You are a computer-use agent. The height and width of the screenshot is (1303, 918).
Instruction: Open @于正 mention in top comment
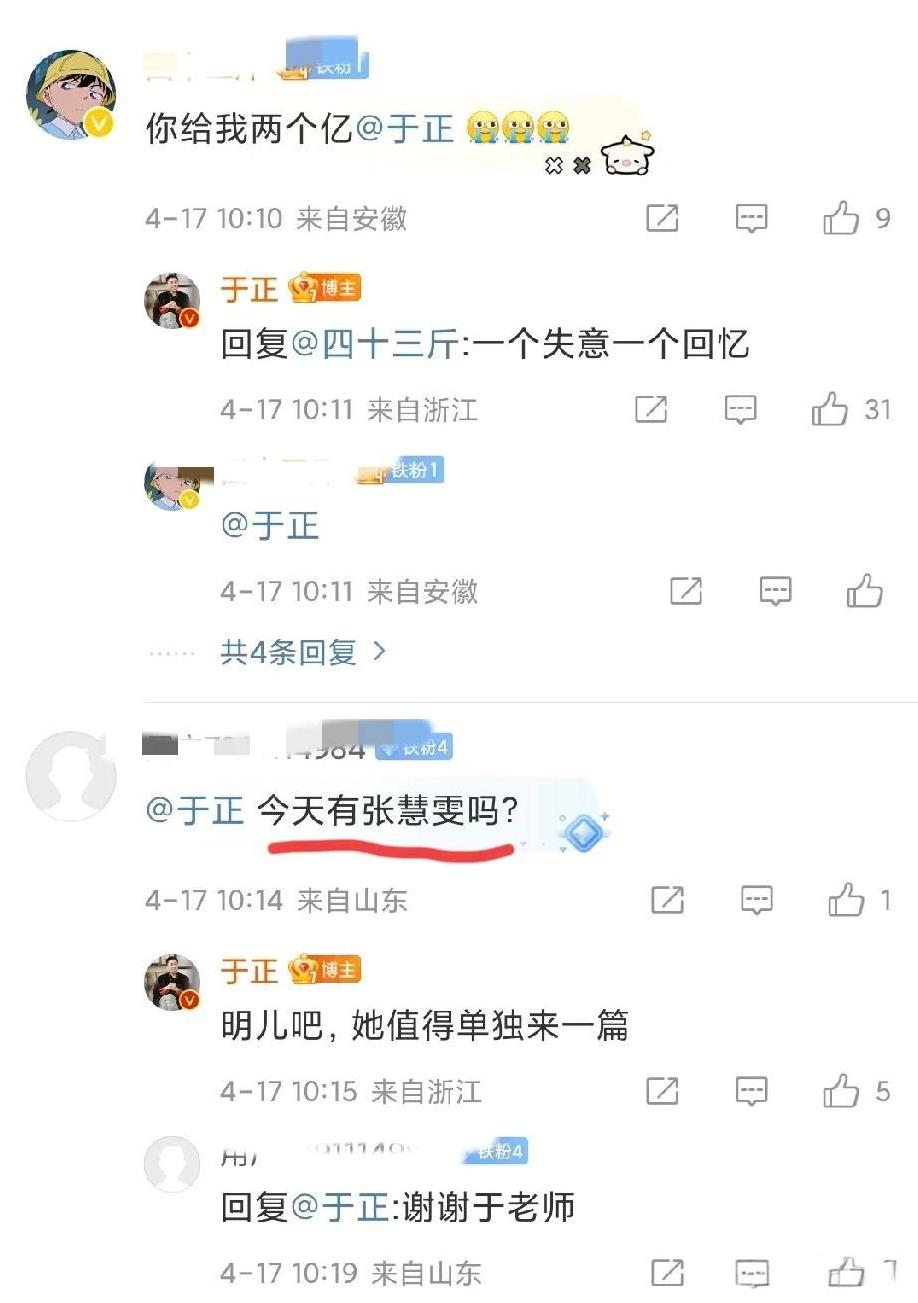(x=405, y=128)
